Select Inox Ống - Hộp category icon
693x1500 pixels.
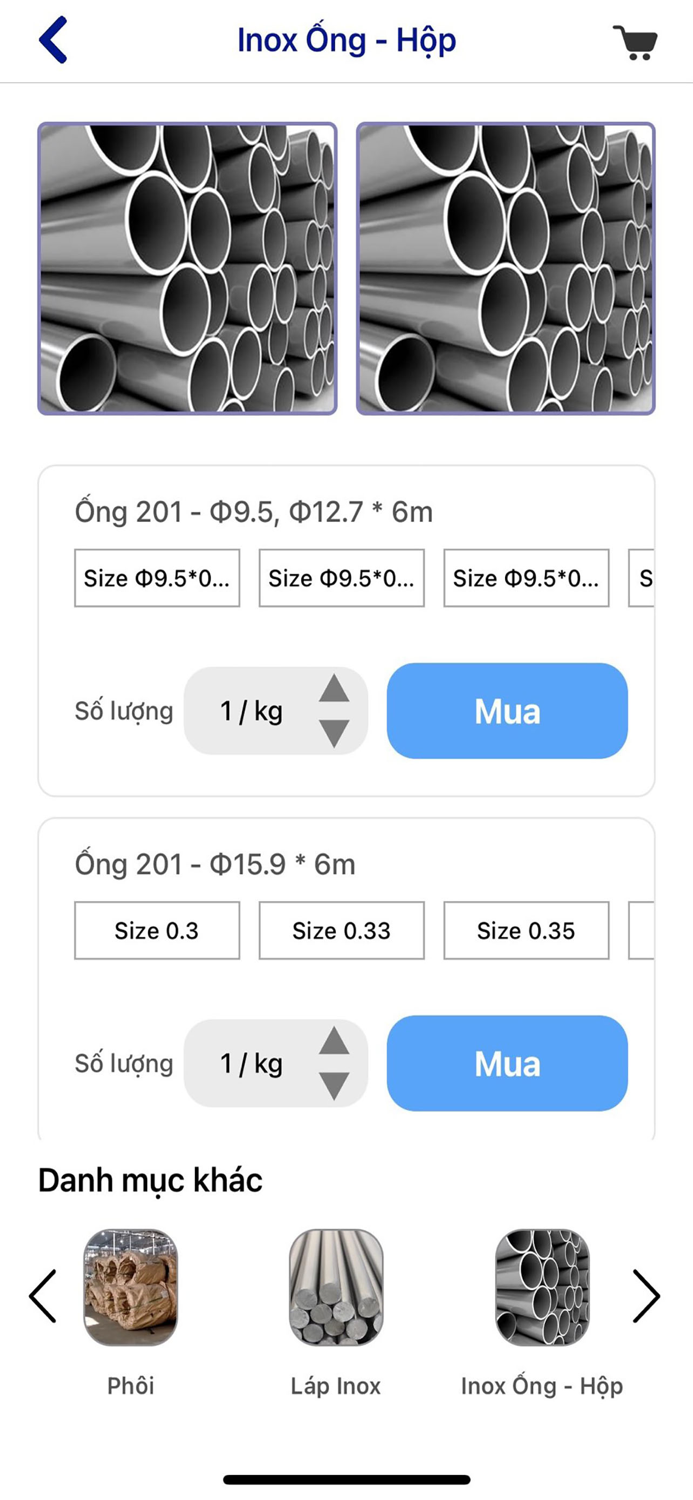[x=542, y=1287]
